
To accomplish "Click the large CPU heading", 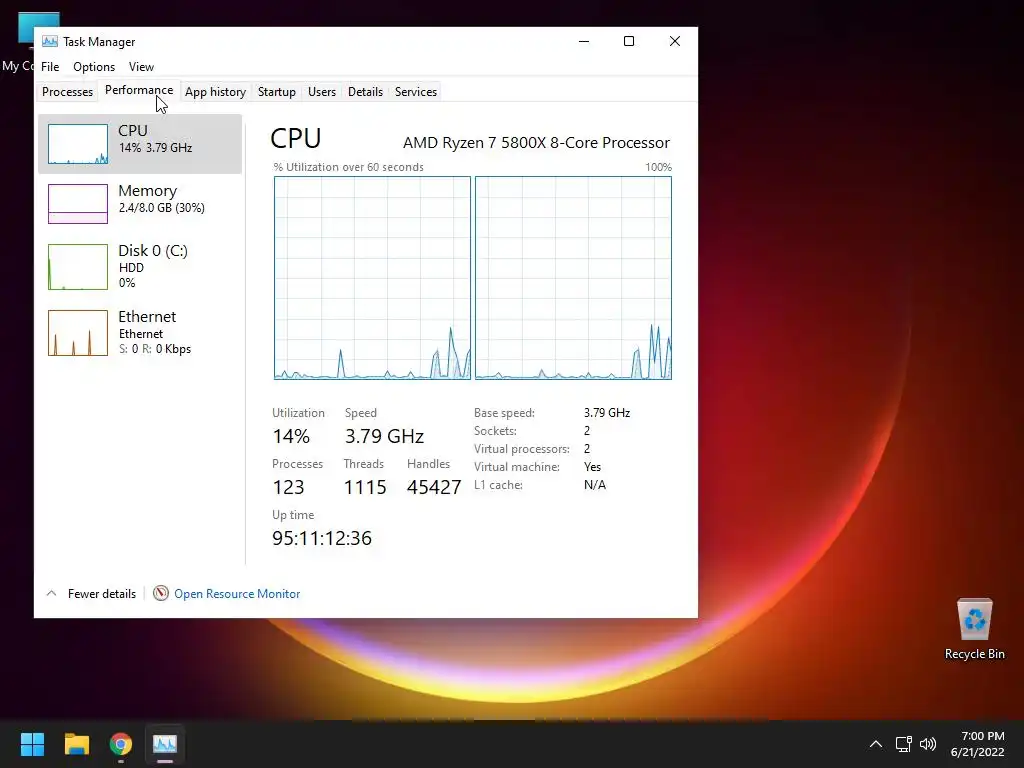I will 296,138.
